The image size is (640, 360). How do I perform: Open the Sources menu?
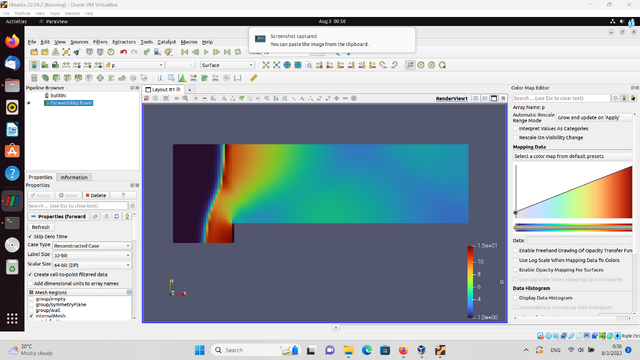79,42
